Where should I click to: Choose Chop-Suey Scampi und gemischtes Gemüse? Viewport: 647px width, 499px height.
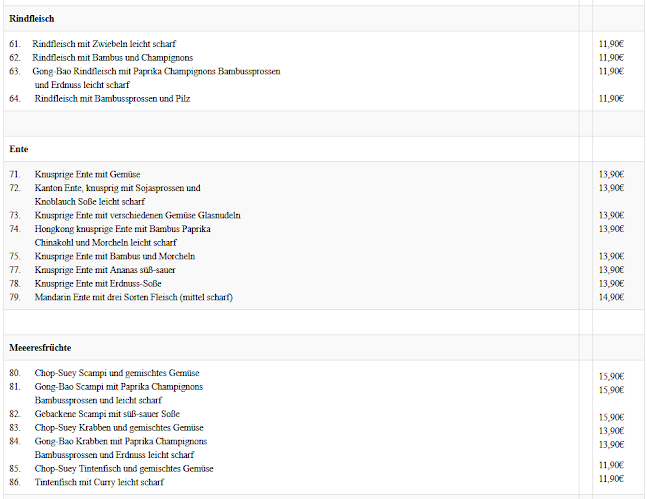click(x=118, y=373)
